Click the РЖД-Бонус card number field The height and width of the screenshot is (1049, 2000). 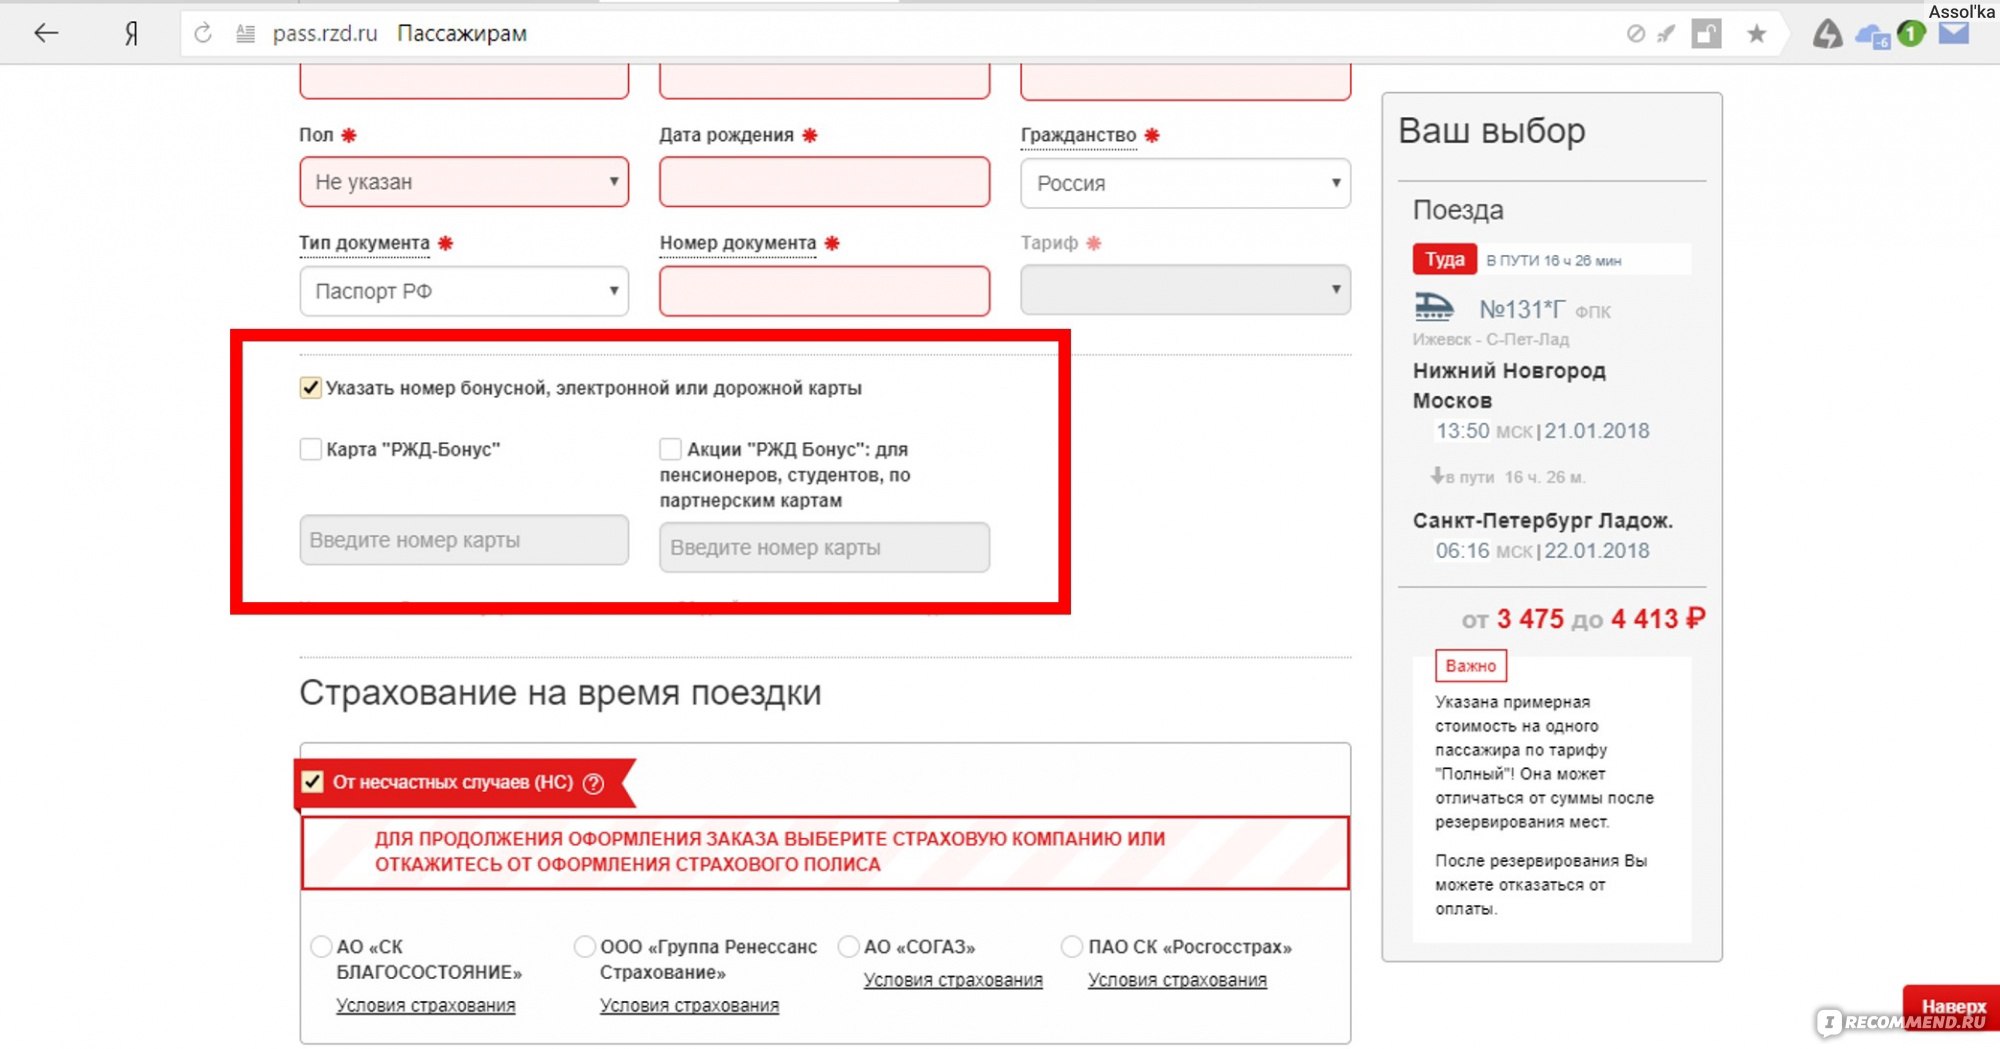click(464, 540)
